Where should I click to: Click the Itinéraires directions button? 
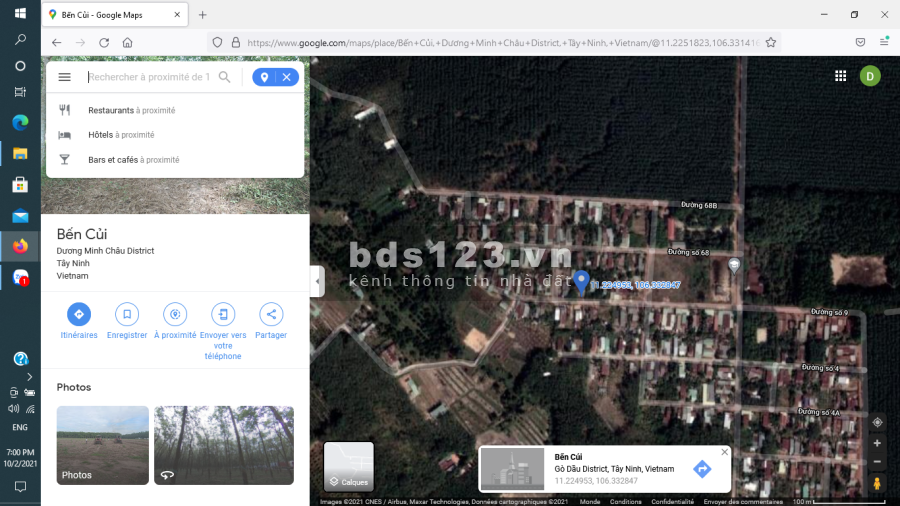[x=79, y=314]
